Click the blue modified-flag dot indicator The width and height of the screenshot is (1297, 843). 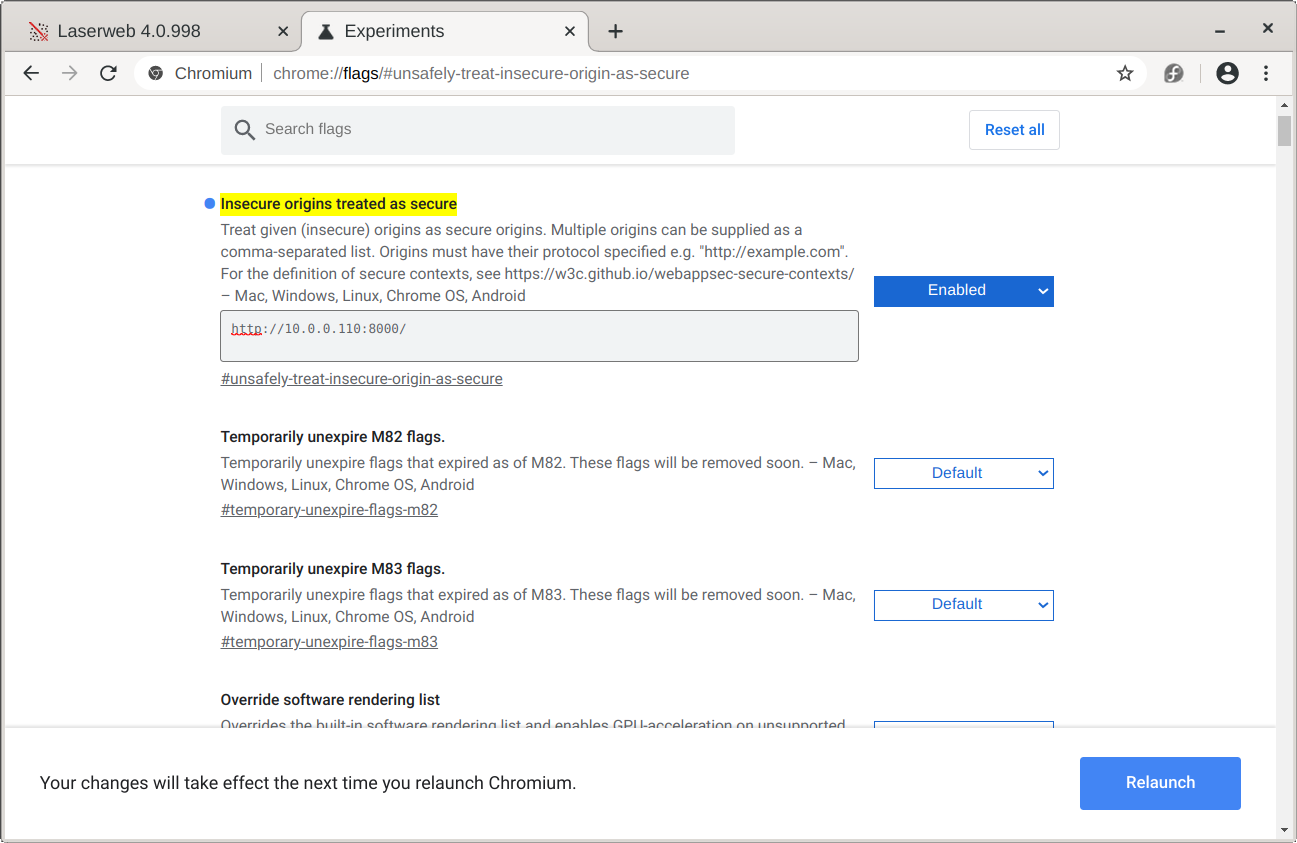coord(209,204)
